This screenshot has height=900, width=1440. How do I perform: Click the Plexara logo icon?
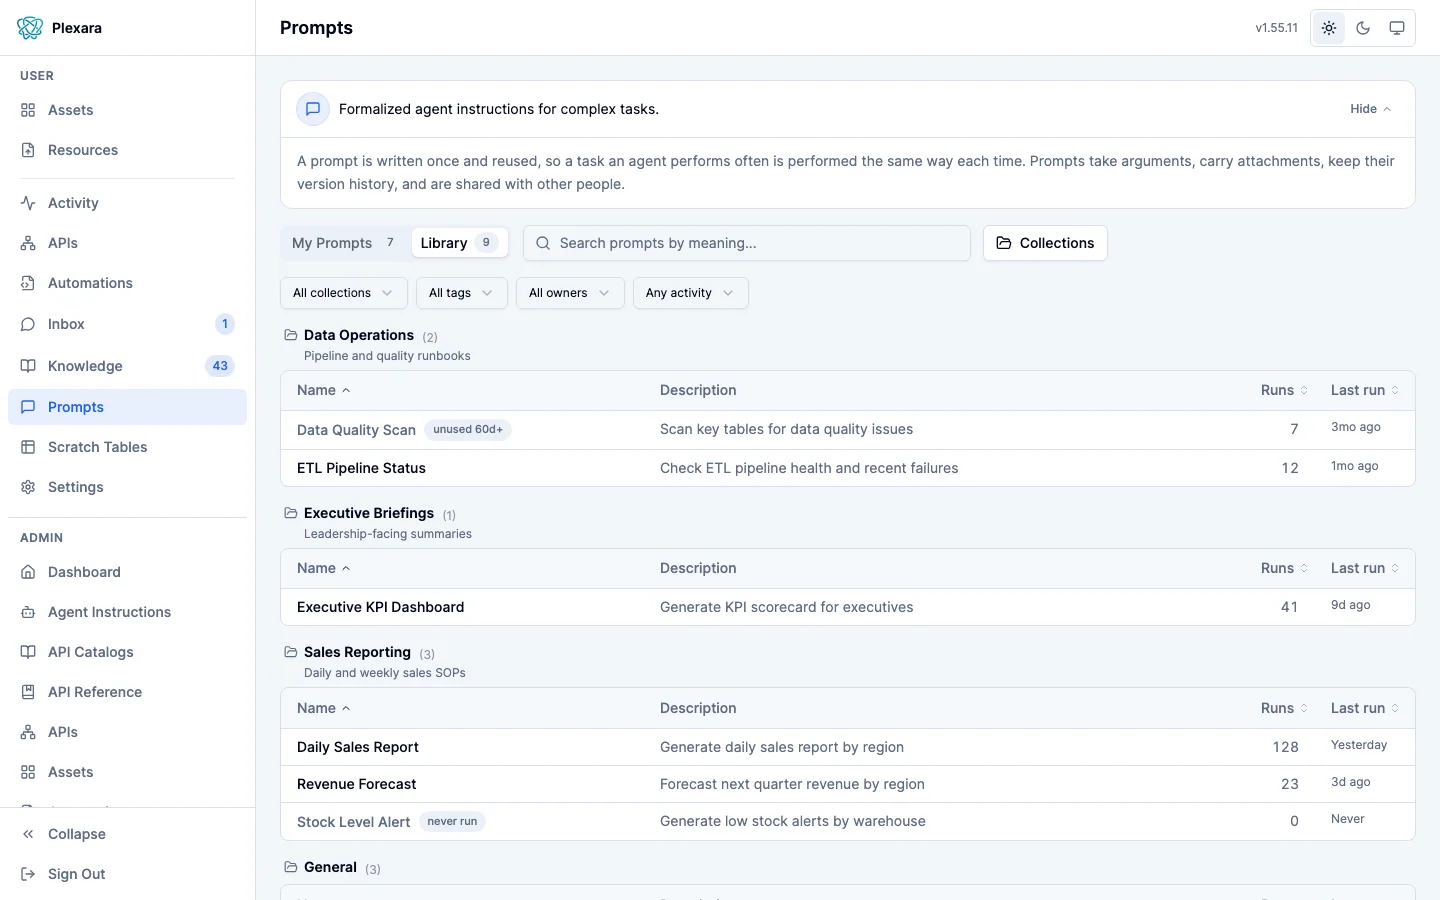[30, 28]
